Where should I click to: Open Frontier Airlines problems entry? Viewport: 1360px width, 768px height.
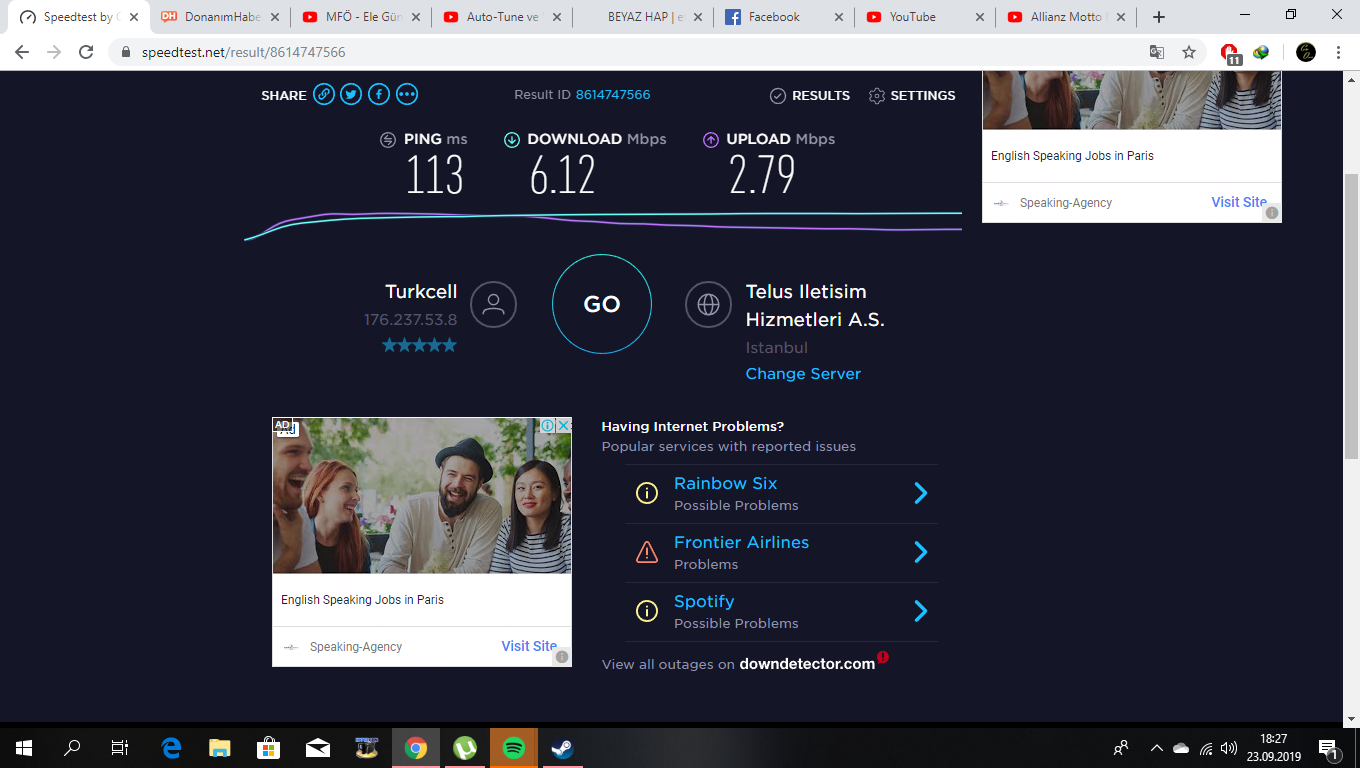741,542
